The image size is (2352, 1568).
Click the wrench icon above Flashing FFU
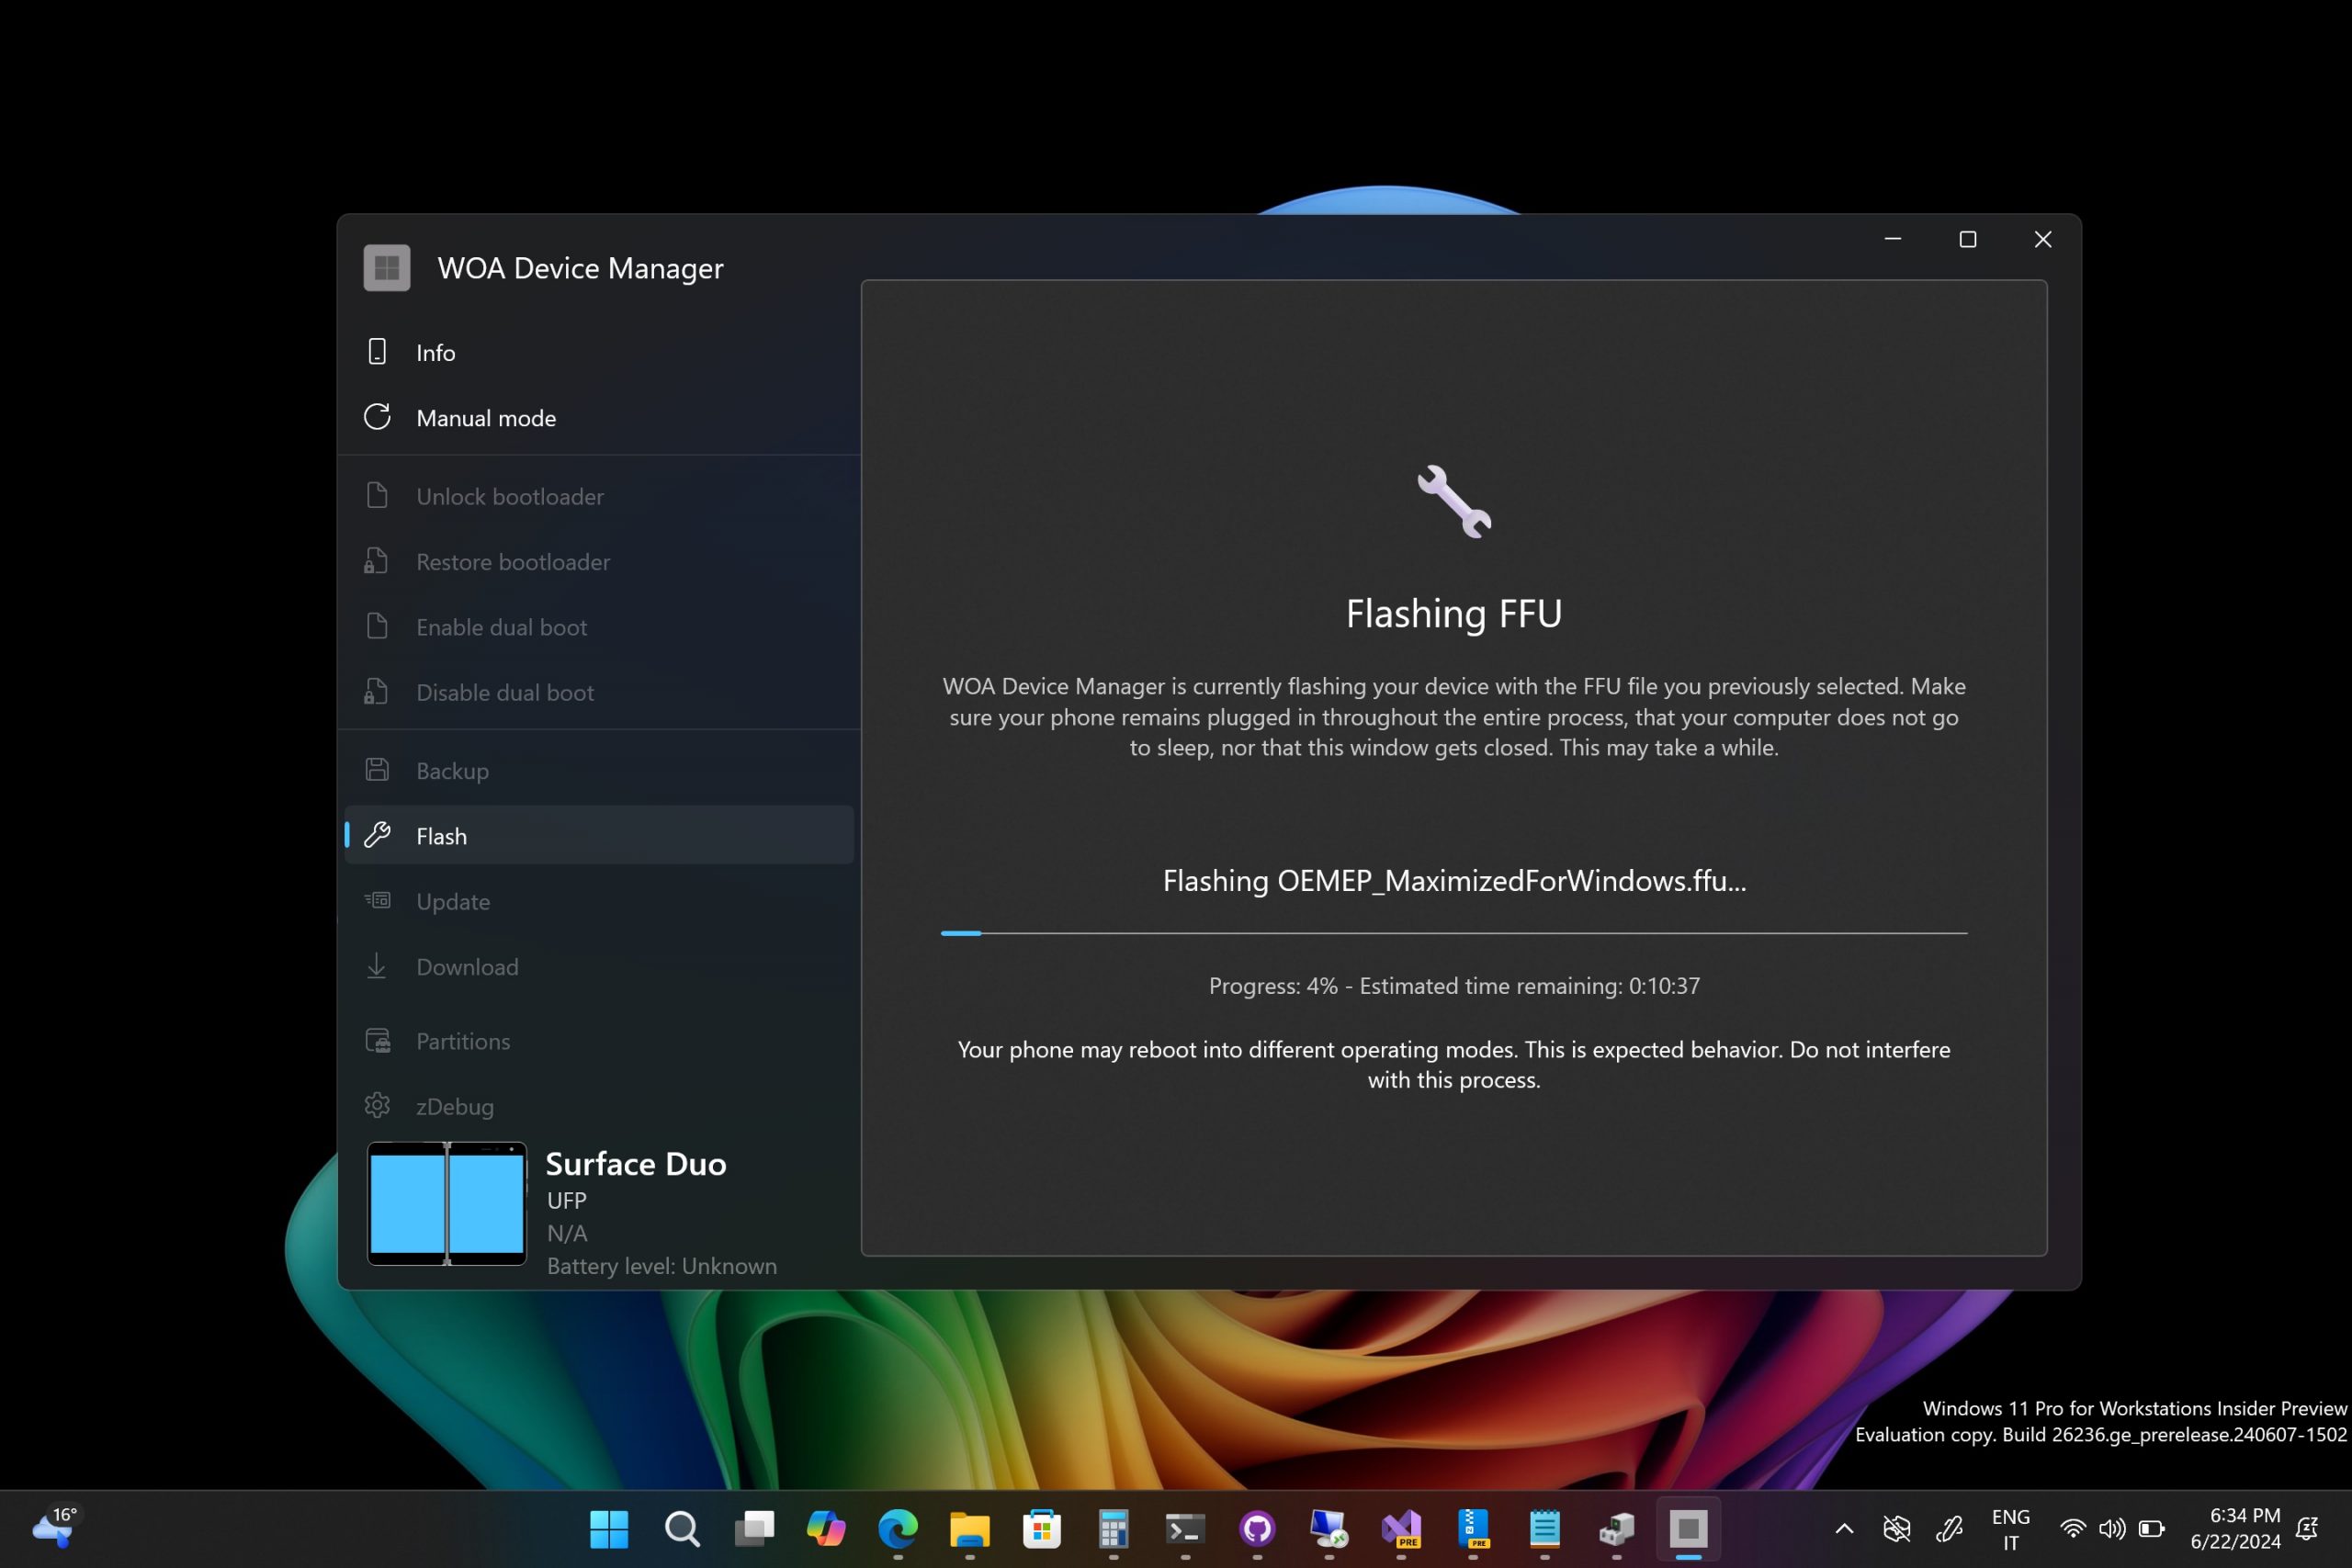pyautogui.click(x=1454, y=501)
